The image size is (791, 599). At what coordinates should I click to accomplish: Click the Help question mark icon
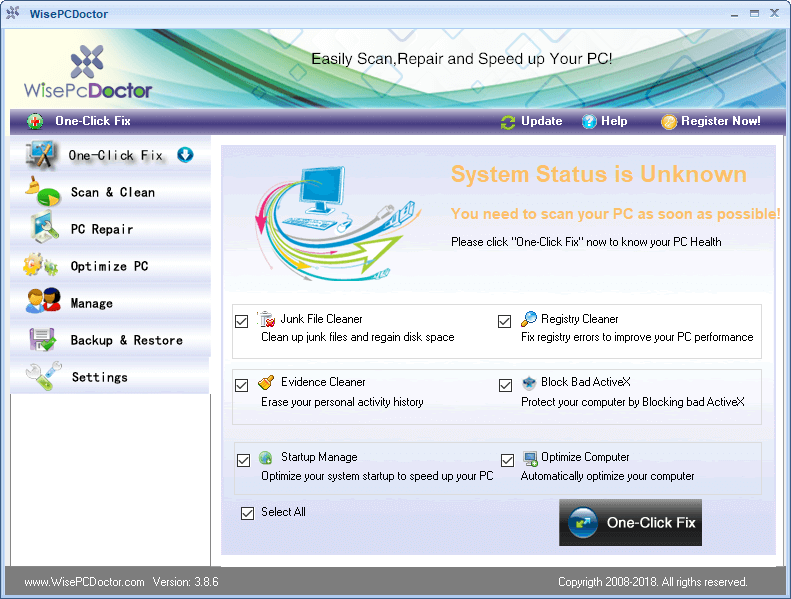[589, 122]
